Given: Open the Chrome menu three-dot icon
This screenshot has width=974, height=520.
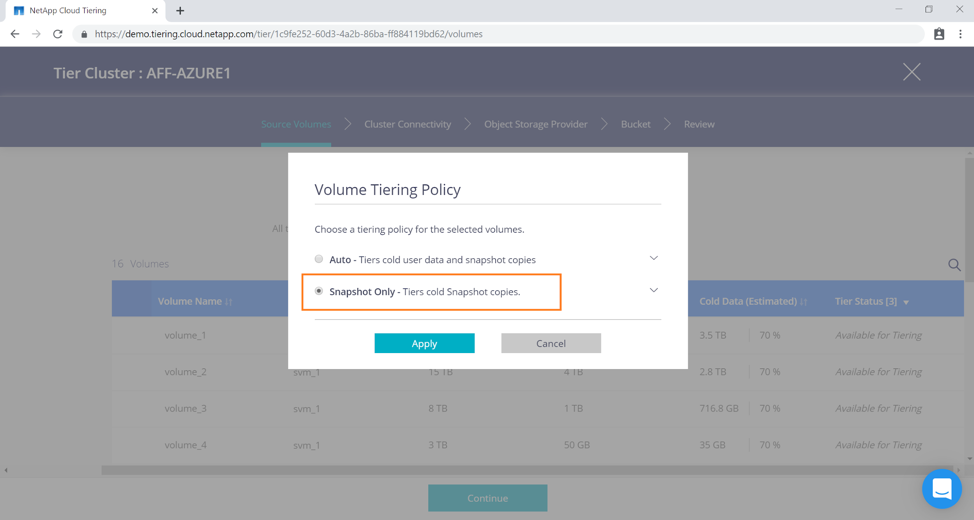Looking at the screenshot, I should tap(960, 34).
